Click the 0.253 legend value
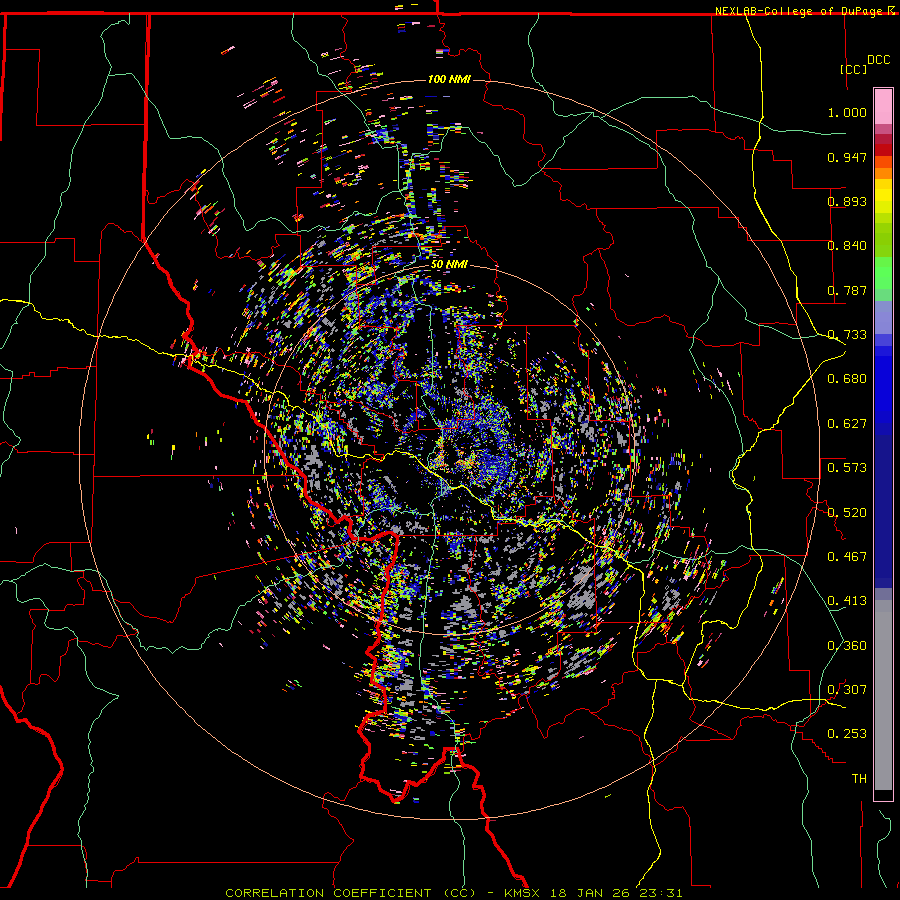This screenshot has height=900, width=900. click(x=847, y=734)
